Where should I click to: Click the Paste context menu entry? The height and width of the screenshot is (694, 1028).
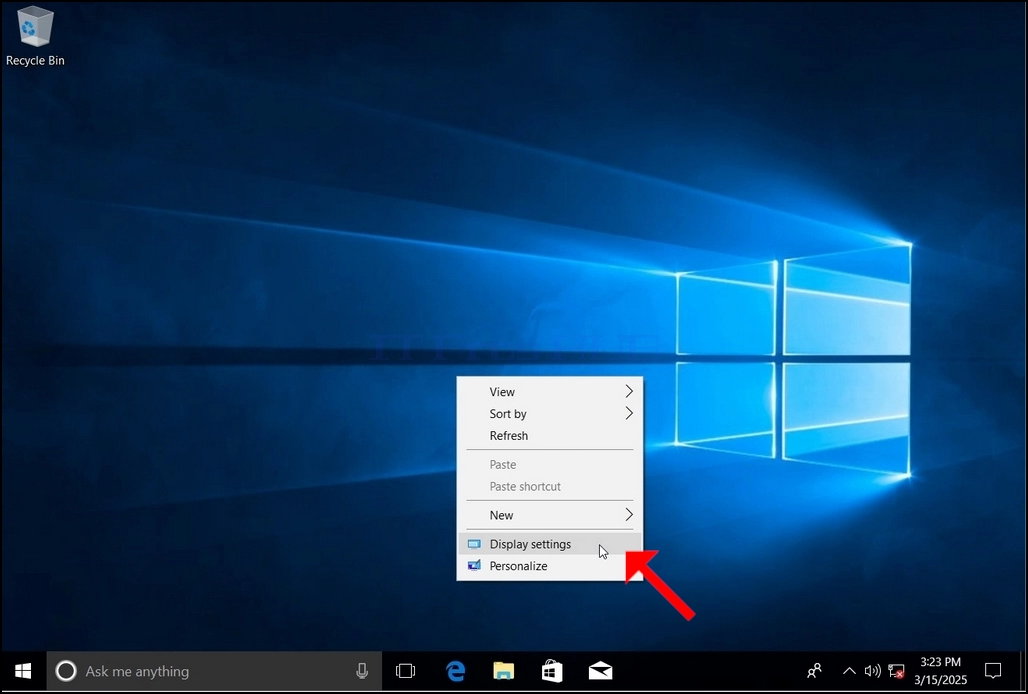click(x=549, y=465)
